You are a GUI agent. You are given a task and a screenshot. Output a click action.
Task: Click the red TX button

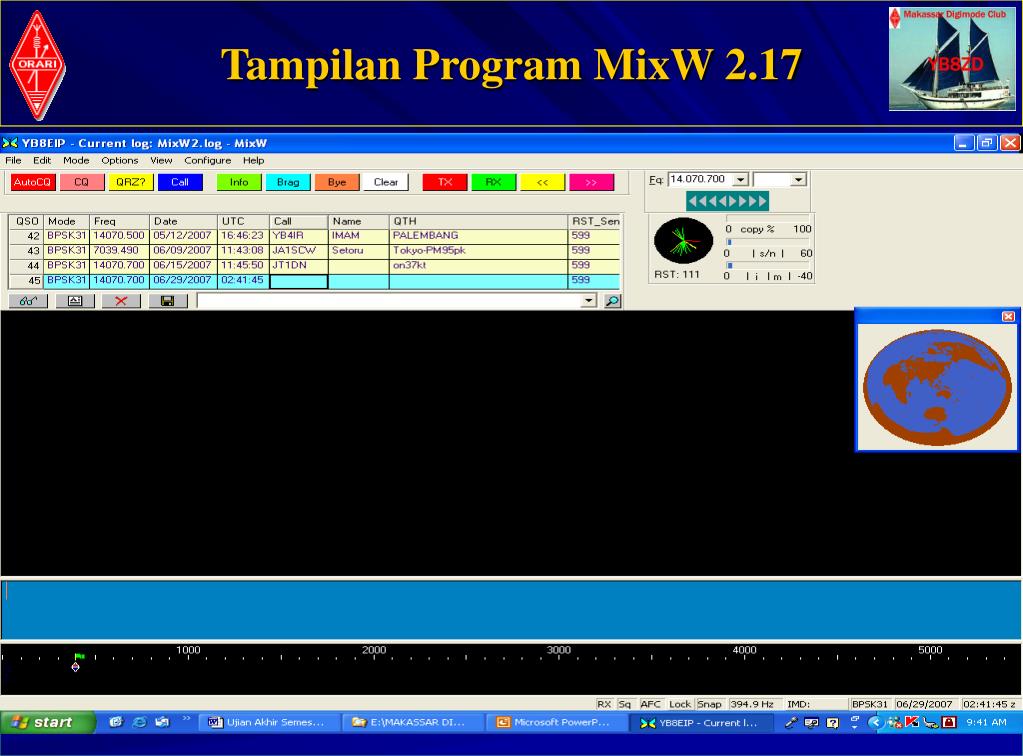[445, 182]
